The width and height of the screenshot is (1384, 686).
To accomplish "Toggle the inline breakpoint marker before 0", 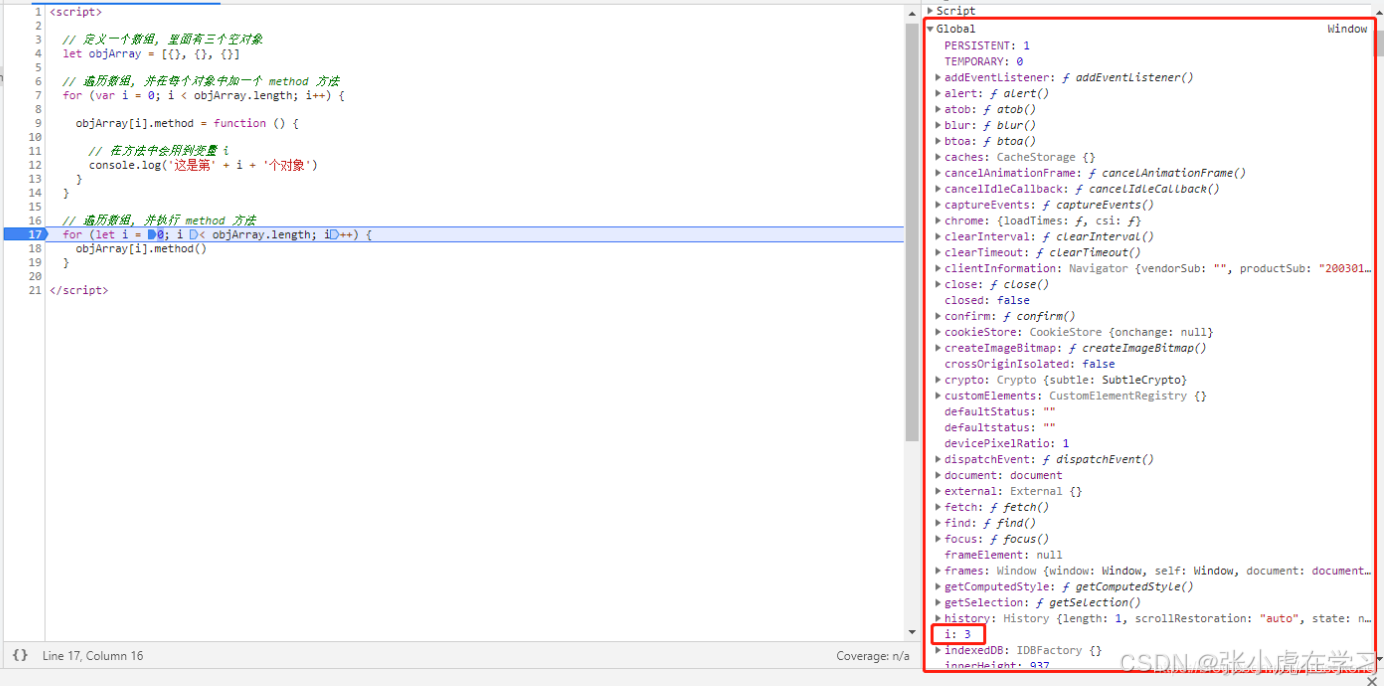I will click(x=152, y=235).
